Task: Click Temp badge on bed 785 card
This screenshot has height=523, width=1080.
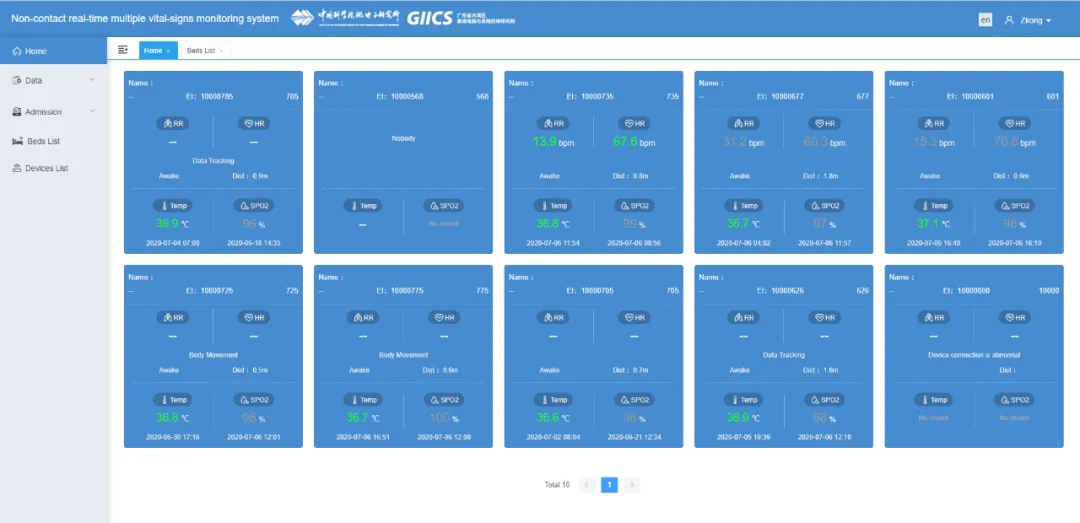Action: coord(172,205)
